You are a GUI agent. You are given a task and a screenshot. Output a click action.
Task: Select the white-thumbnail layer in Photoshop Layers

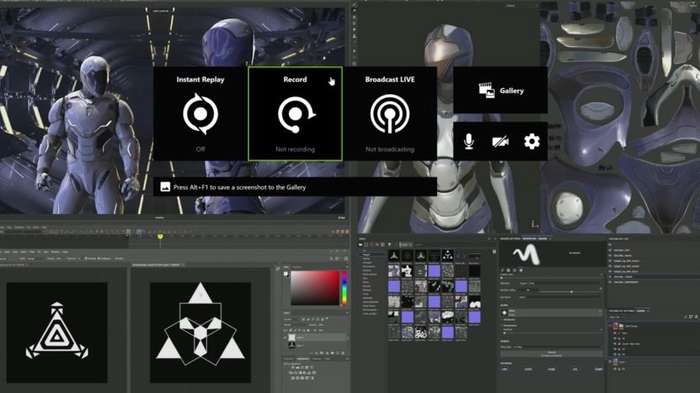(316, 338)
